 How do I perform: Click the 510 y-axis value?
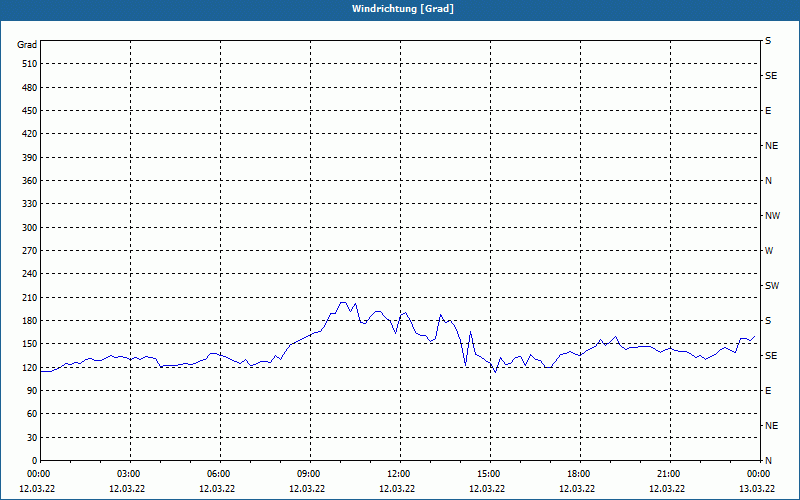coord(30,64)
